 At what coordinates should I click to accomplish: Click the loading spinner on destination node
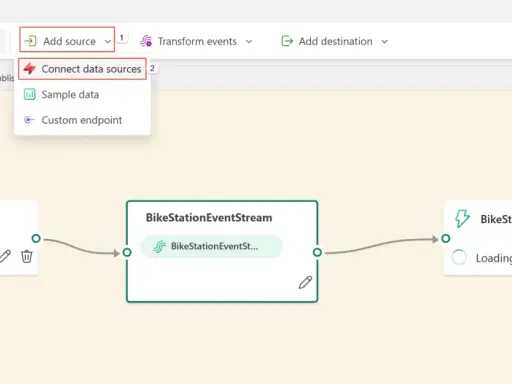[x=459, y=257]
